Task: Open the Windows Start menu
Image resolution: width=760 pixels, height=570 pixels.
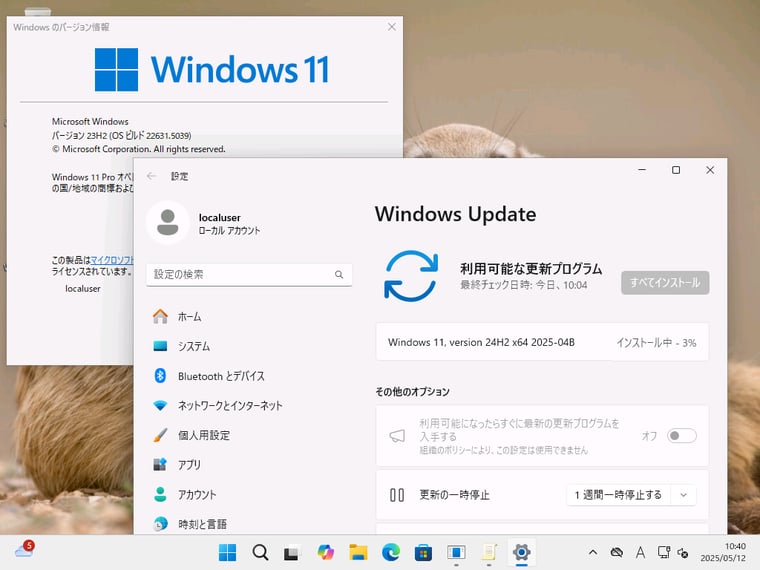Action: tap(227, 552)
